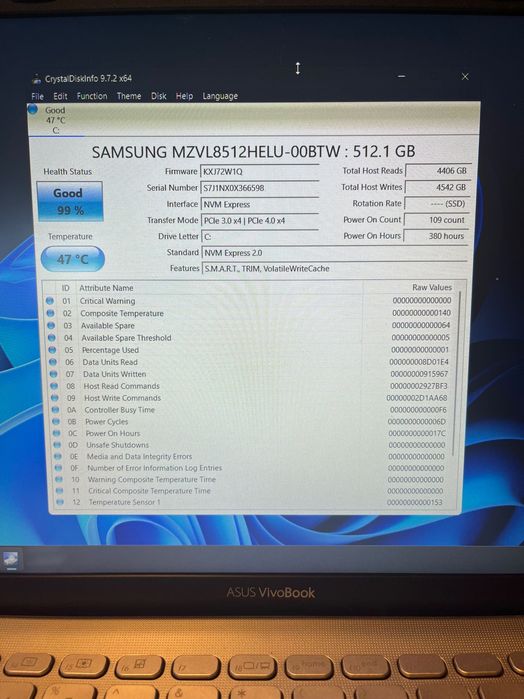
Task: Open the File menu
Action: [37, 96]
